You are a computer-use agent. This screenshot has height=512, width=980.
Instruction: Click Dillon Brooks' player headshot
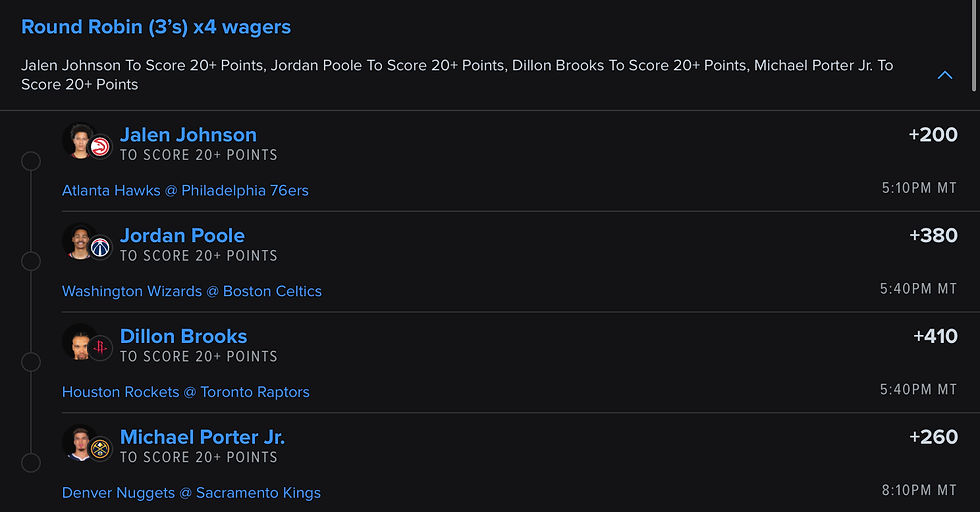click(78, 341)
